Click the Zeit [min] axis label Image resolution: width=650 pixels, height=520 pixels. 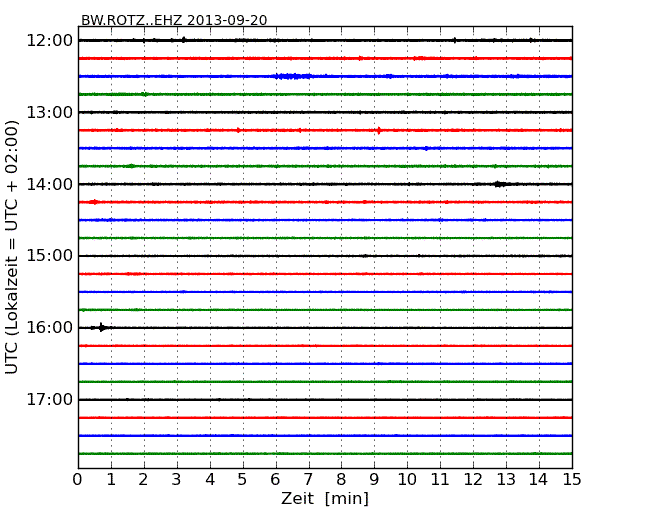coord(325,498)
